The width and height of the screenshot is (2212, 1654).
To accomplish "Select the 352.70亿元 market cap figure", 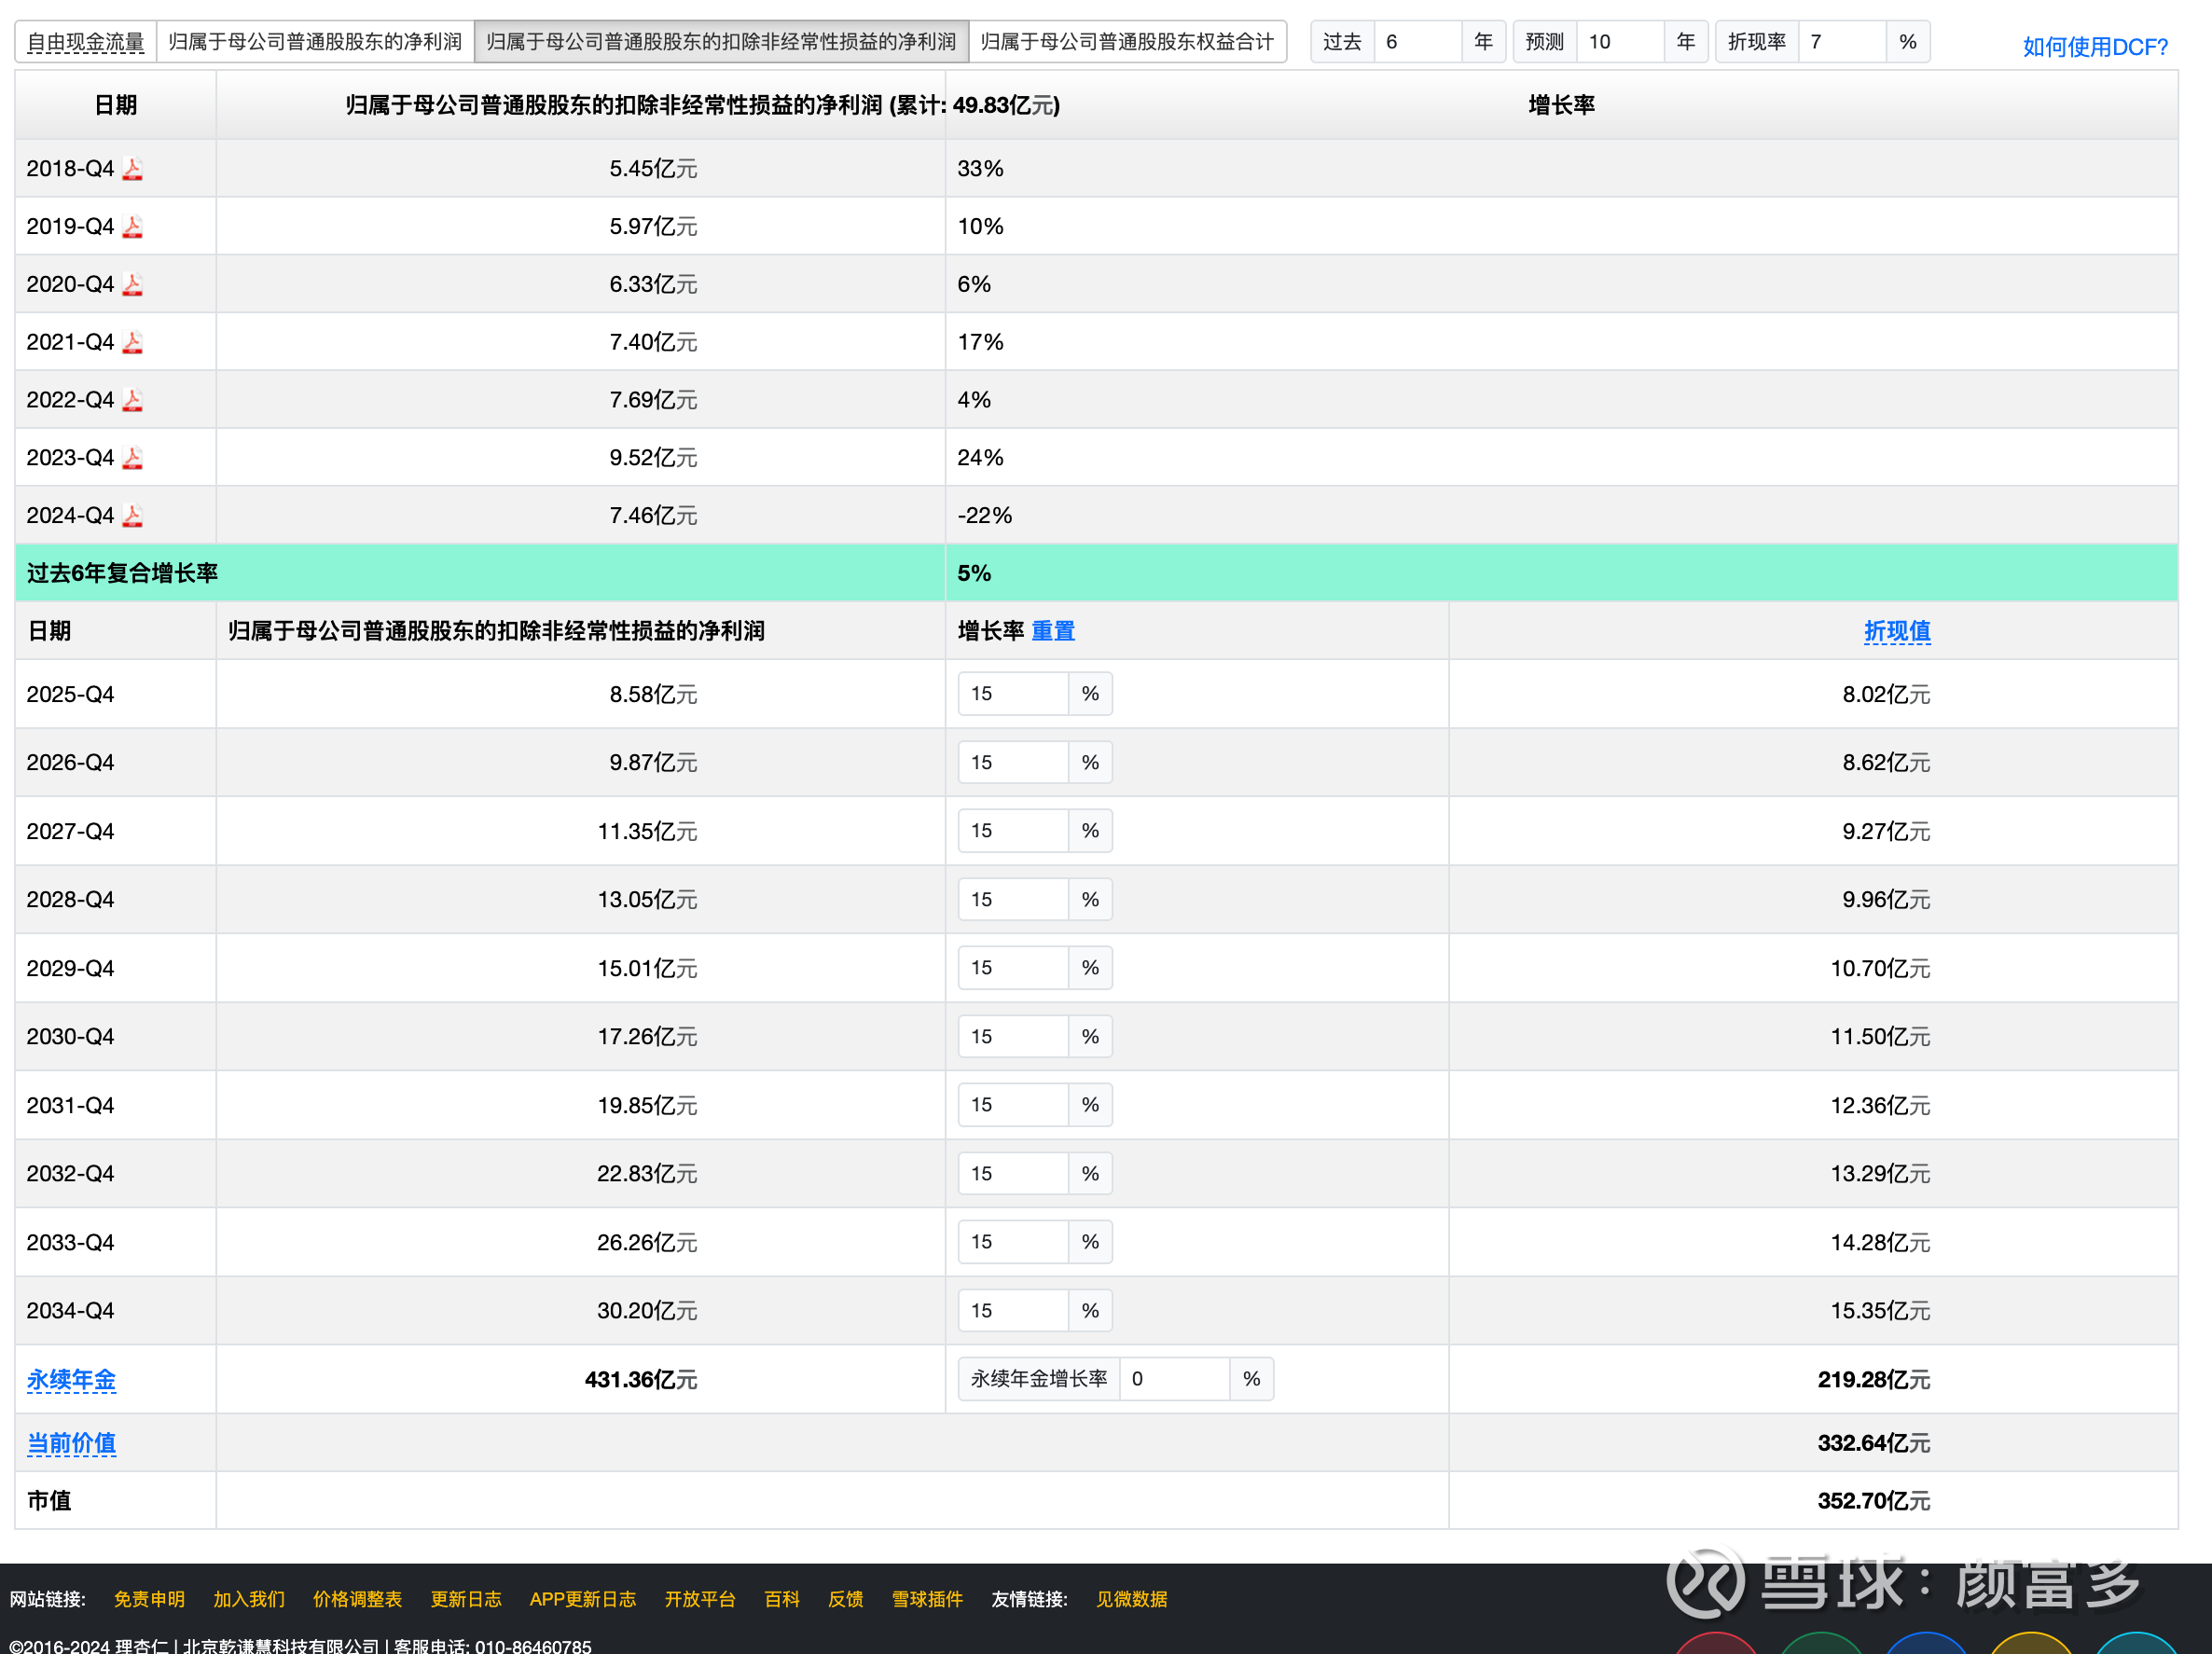I will click(1874, 1501).
